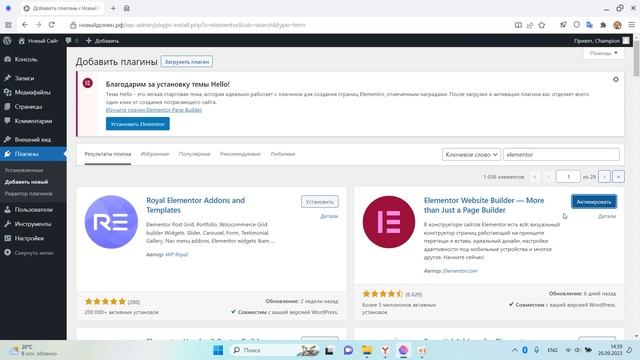Bookmark the page with the star icon
The height and width of the screenshot is (360, 640).
[x=542, y=25]
